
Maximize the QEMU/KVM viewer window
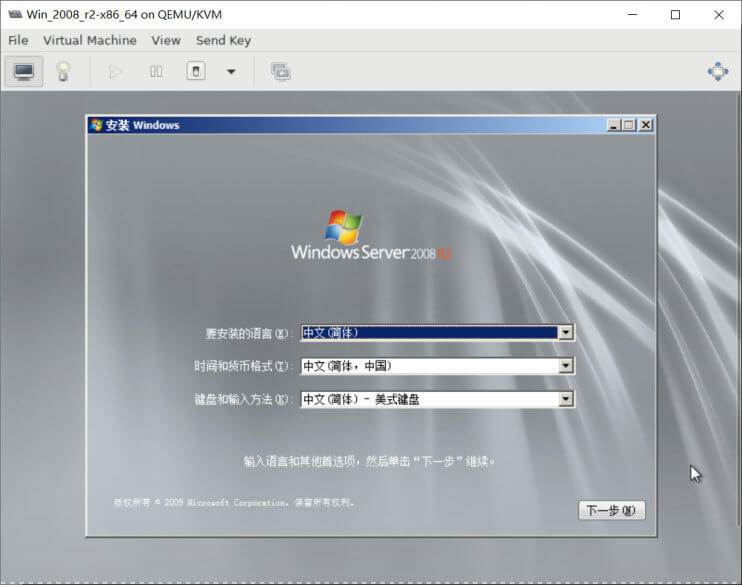[x=675, y=15]
